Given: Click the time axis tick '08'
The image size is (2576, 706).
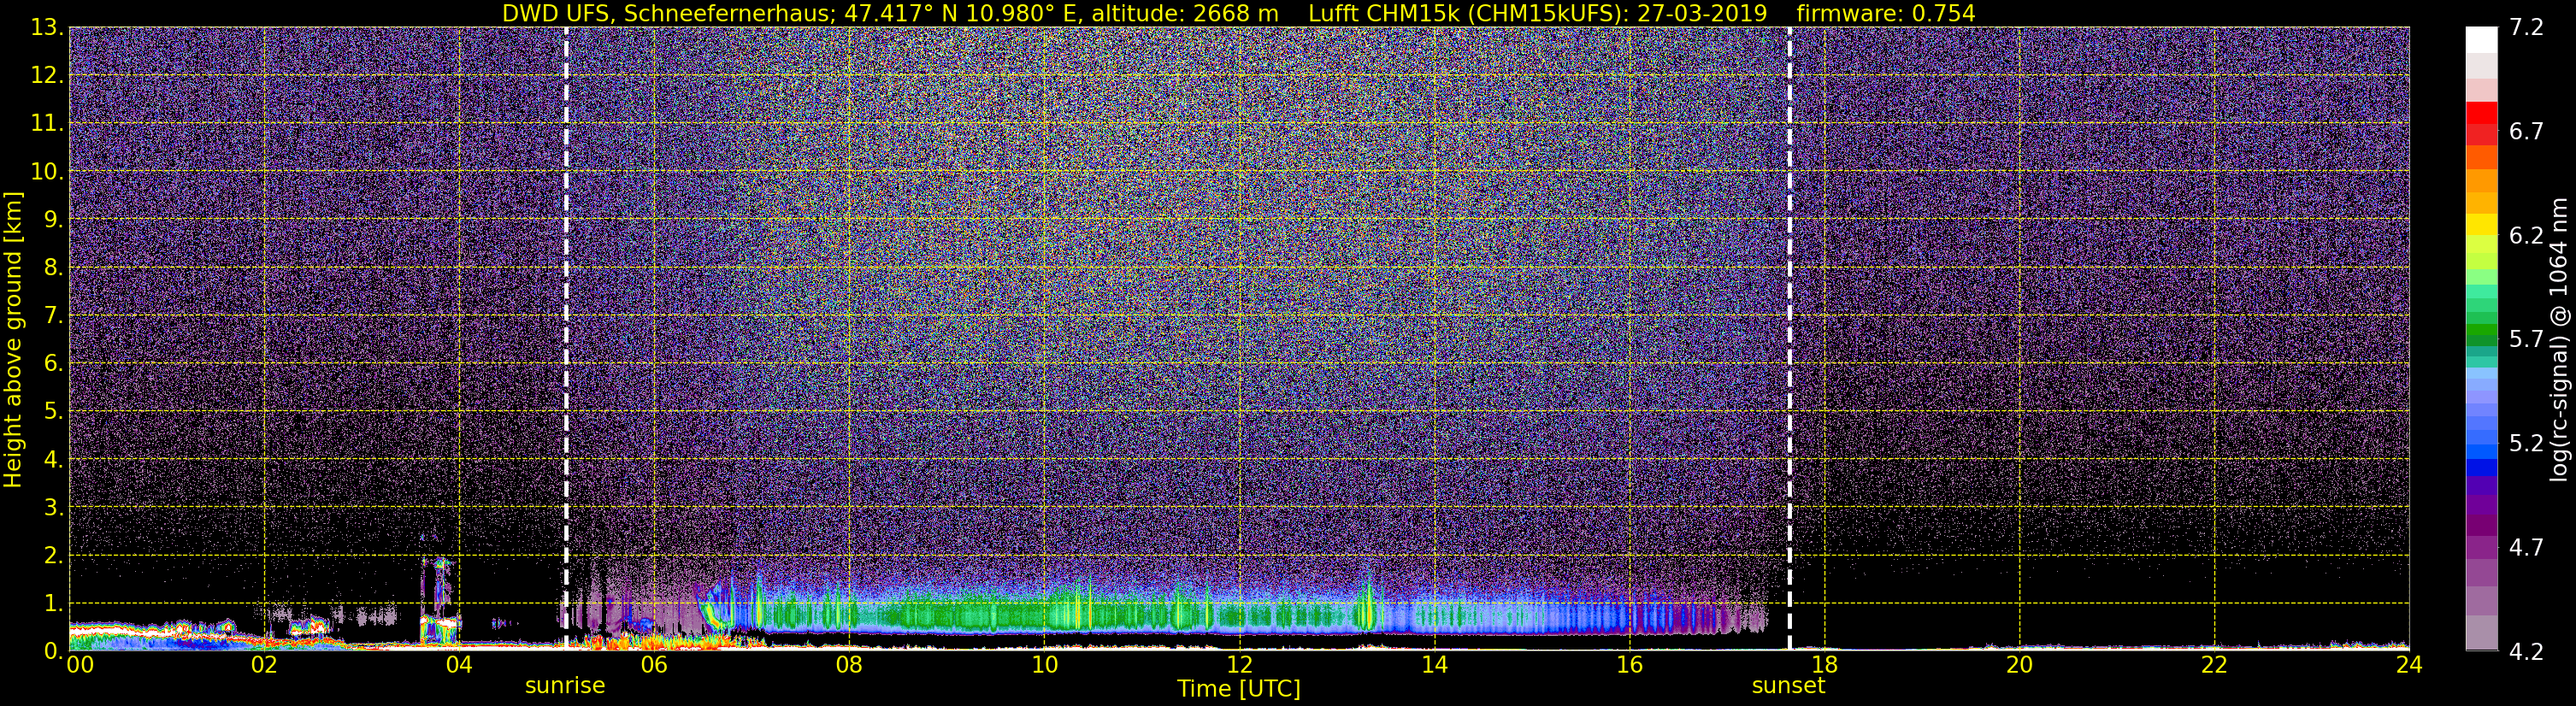Looking at the screenshot, I should click(849, 666).
